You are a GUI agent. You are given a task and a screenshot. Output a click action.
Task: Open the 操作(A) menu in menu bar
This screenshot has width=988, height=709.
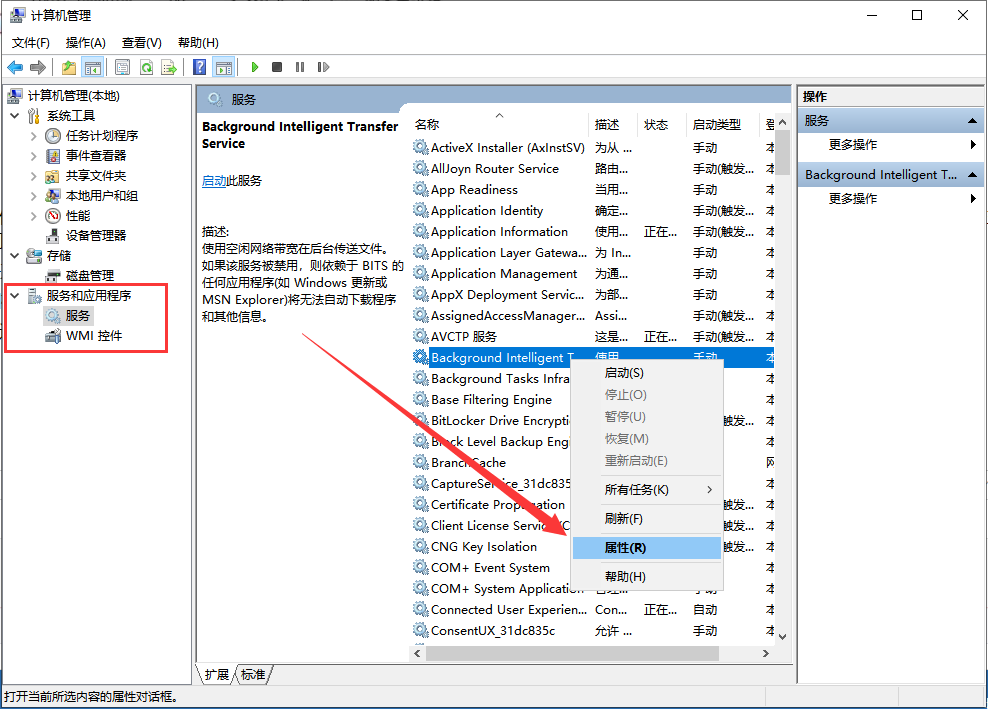85,42
